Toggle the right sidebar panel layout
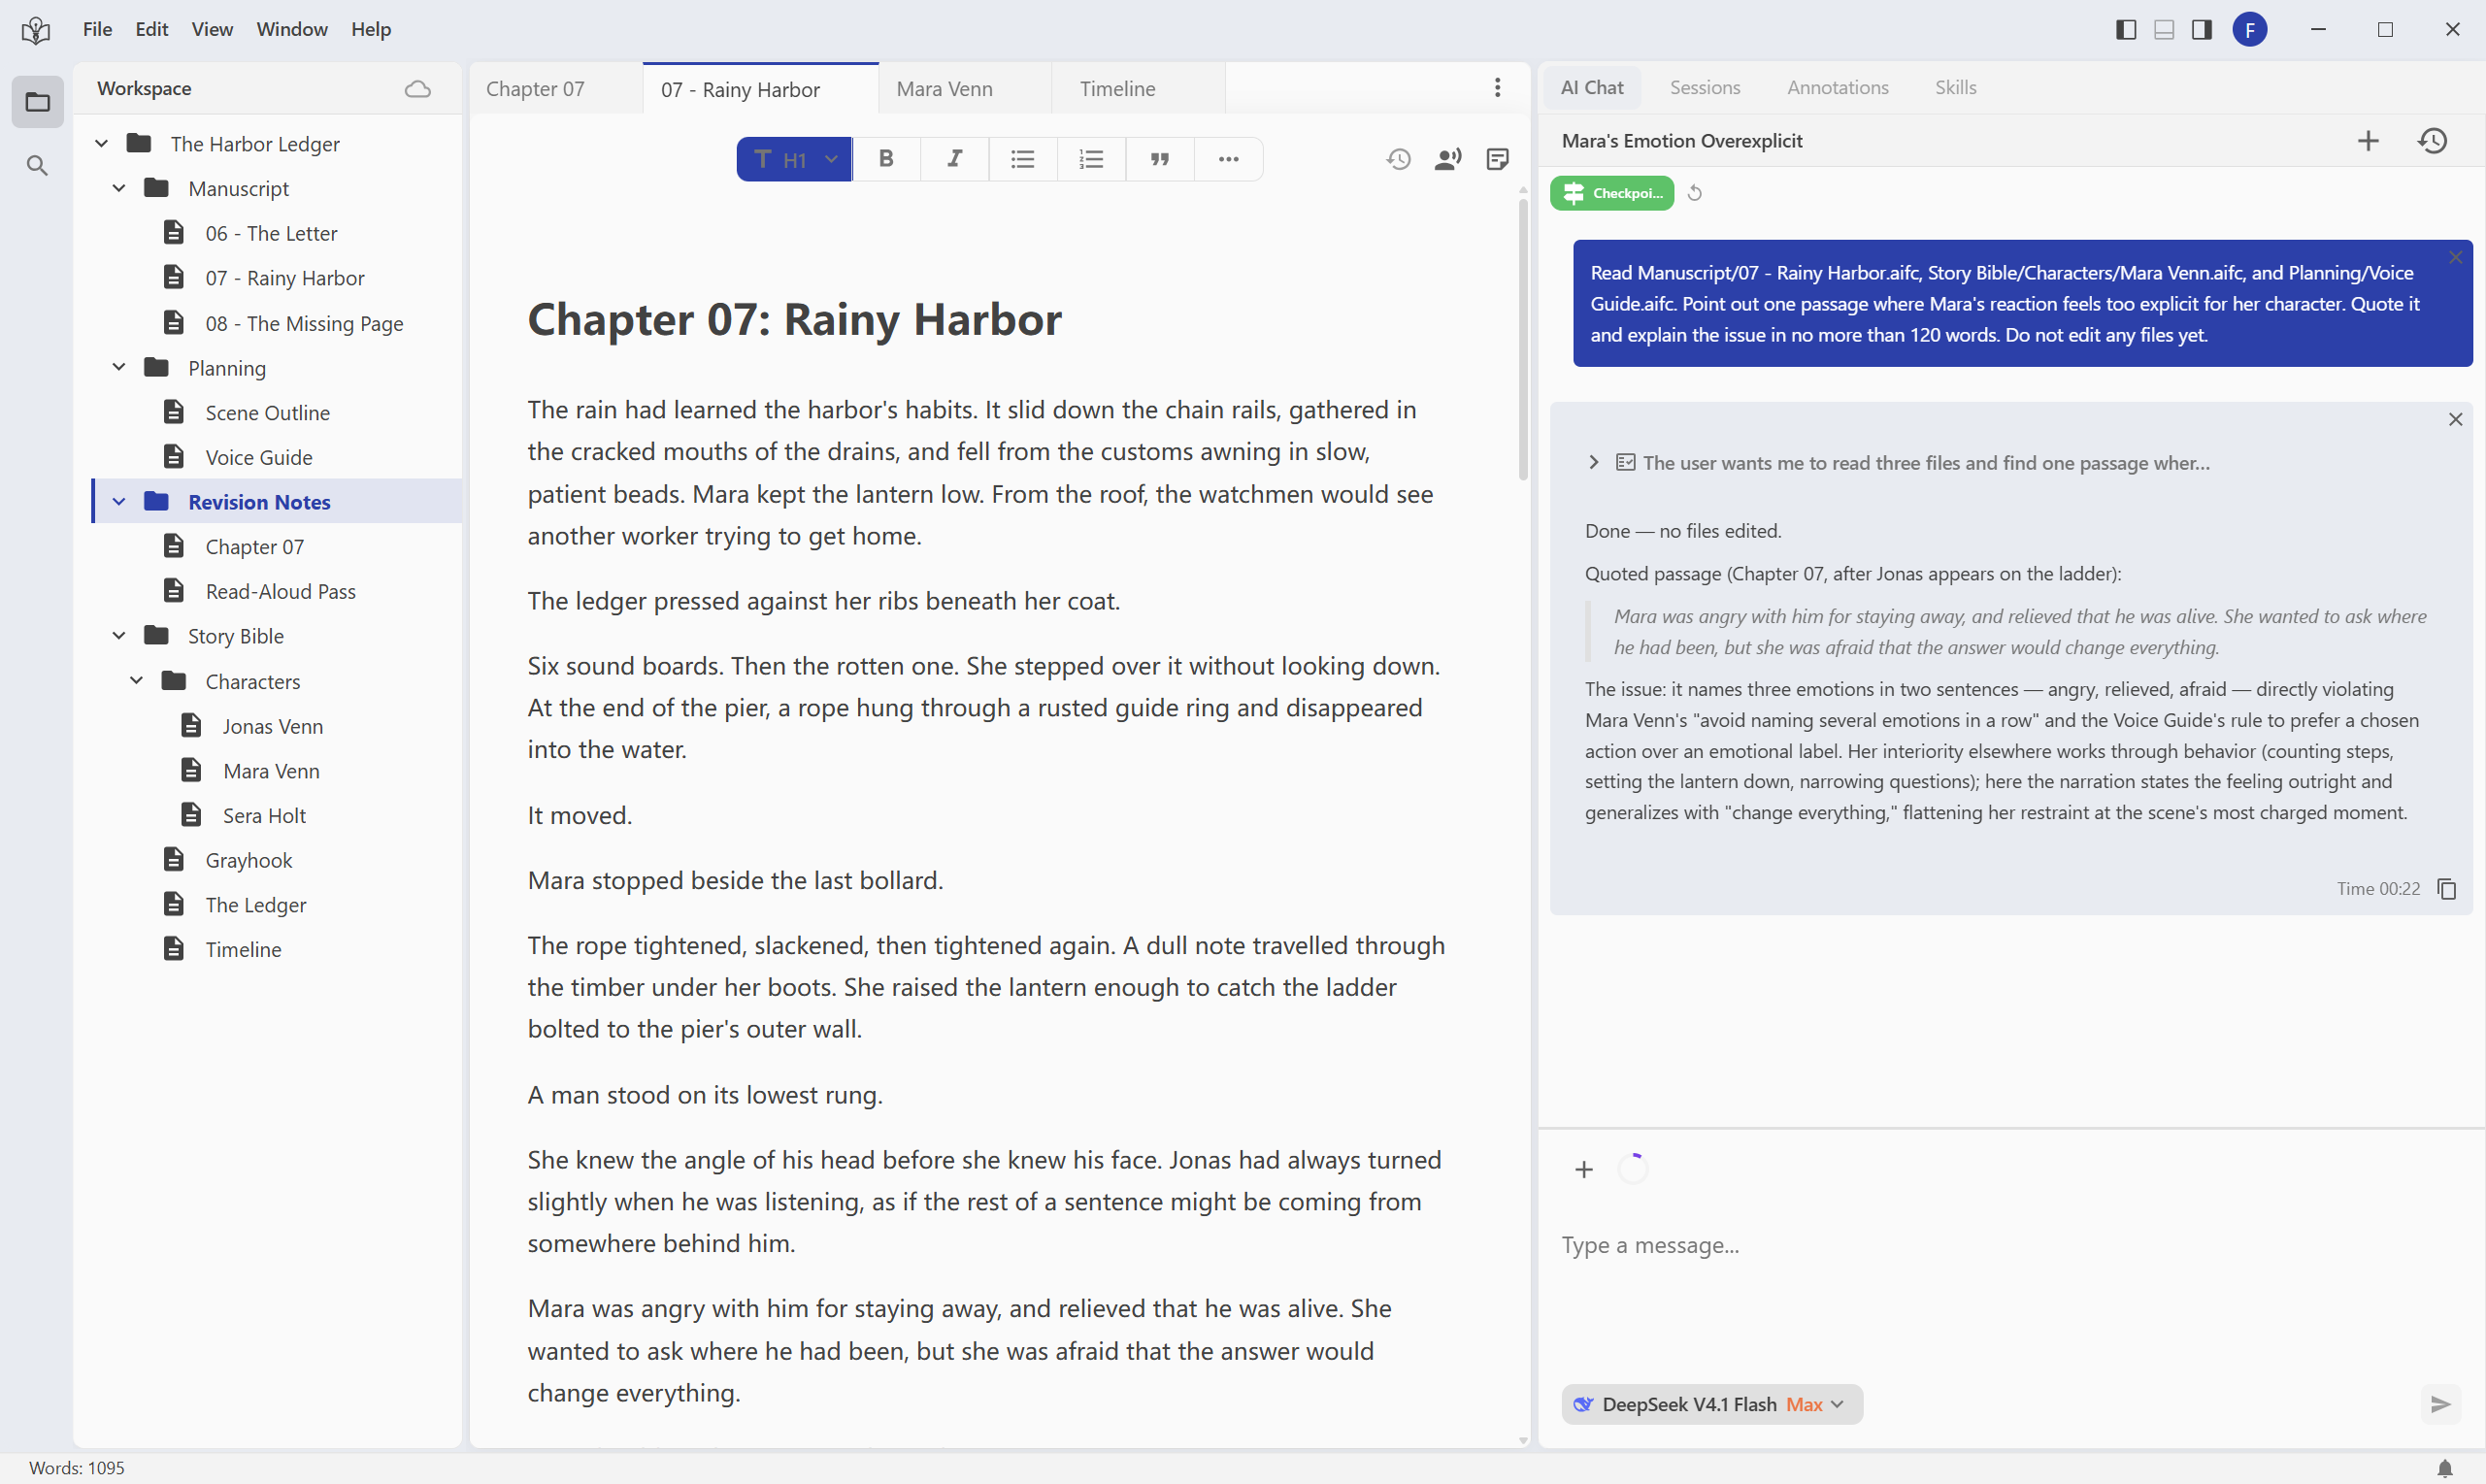The height and width of the screenshot is (1484, 2486). 2201,29
